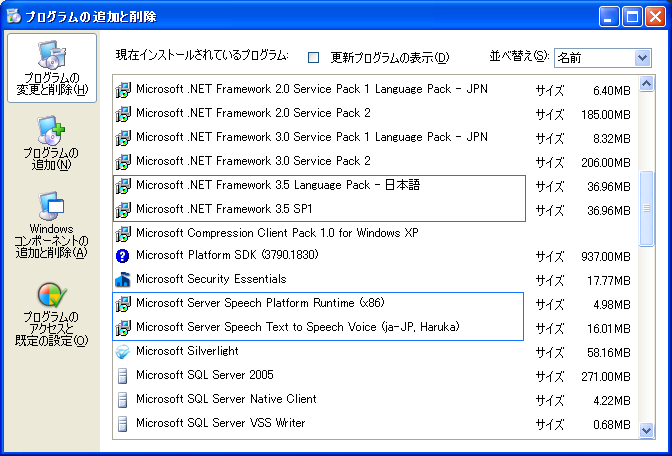
Task: Click the .NET Framework 3.5 SP1 icon
Action: pos(123,210)
